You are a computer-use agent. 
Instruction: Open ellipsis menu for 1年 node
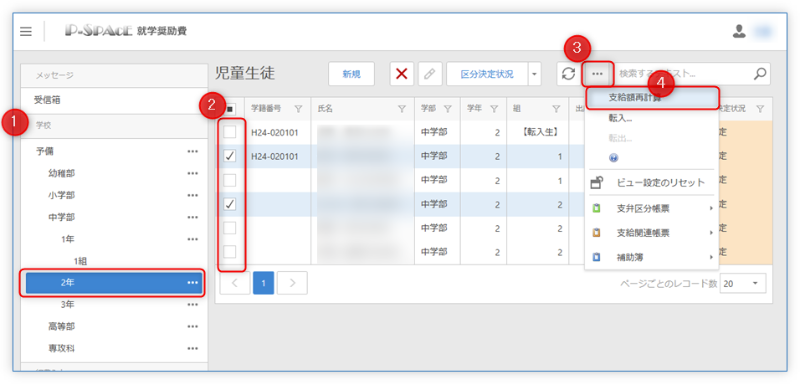click(192, 239)
